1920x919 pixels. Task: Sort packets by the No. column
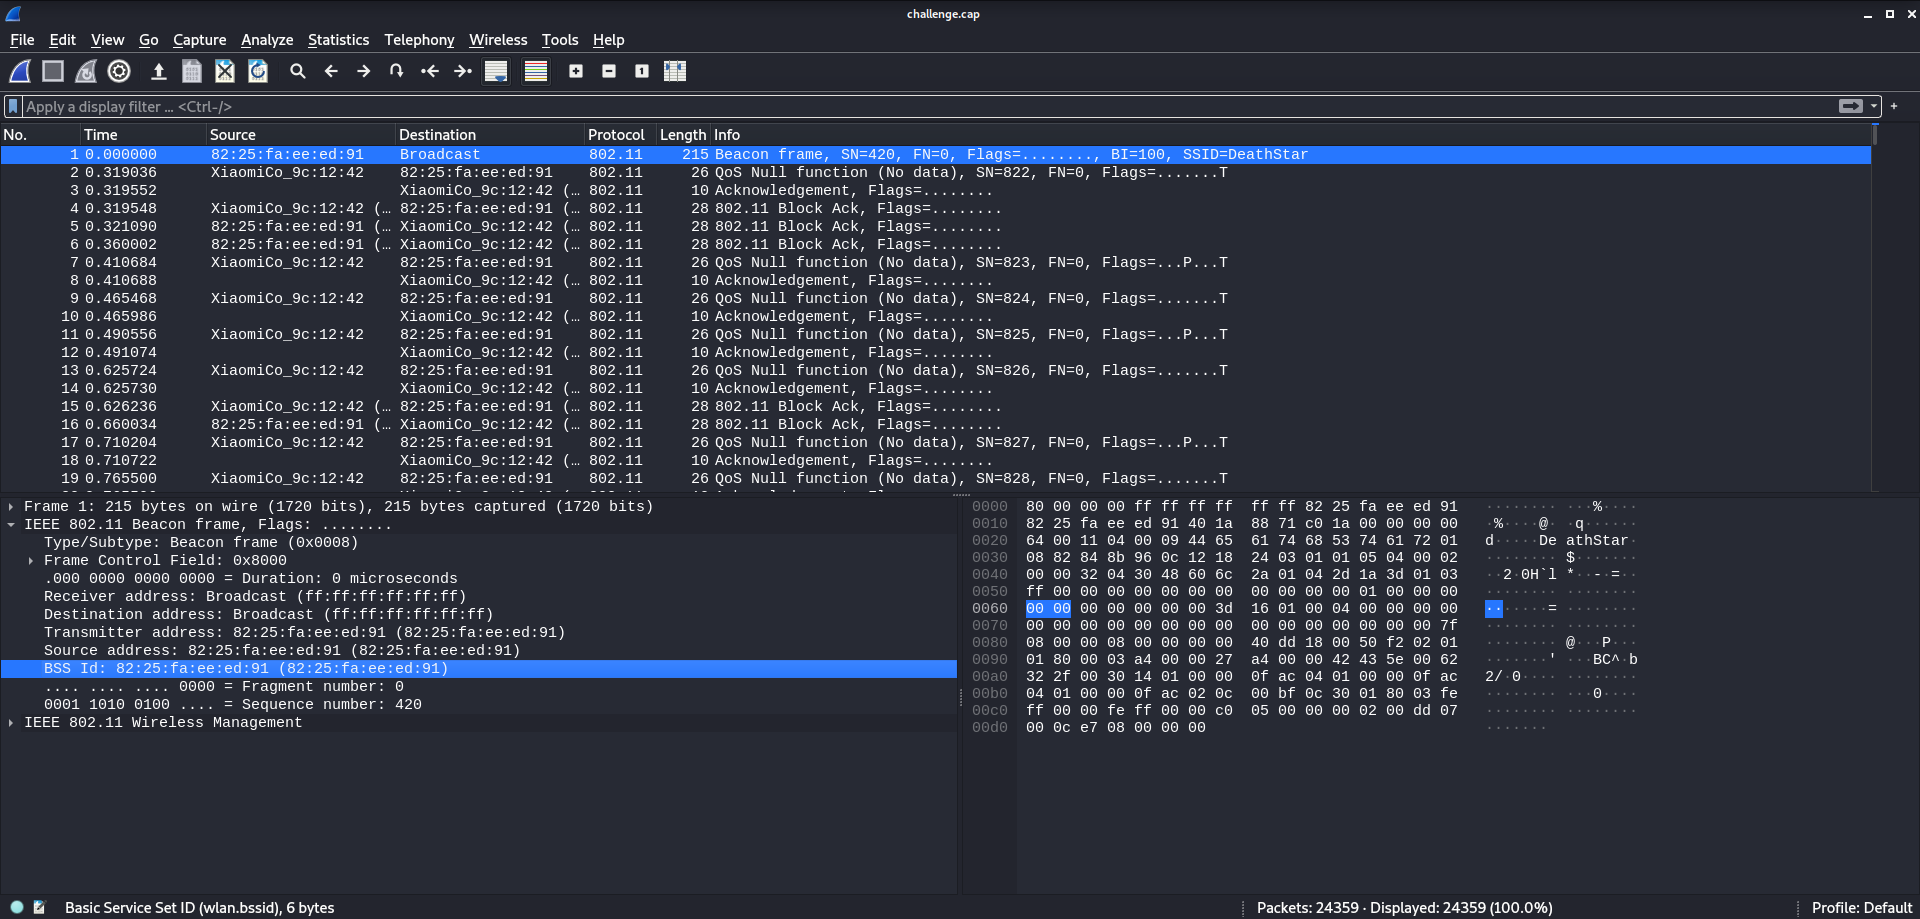point(40,135)
